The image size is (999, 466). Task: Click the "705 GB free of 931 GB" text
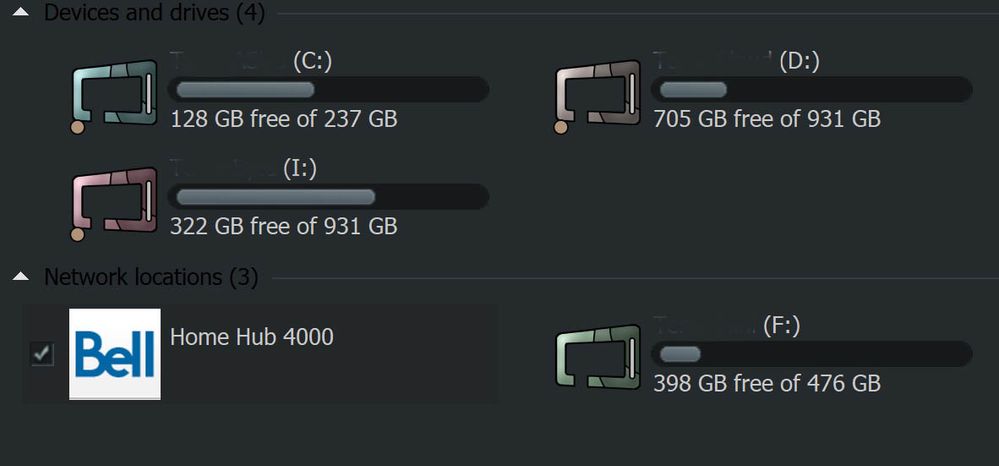pos(767,120)
